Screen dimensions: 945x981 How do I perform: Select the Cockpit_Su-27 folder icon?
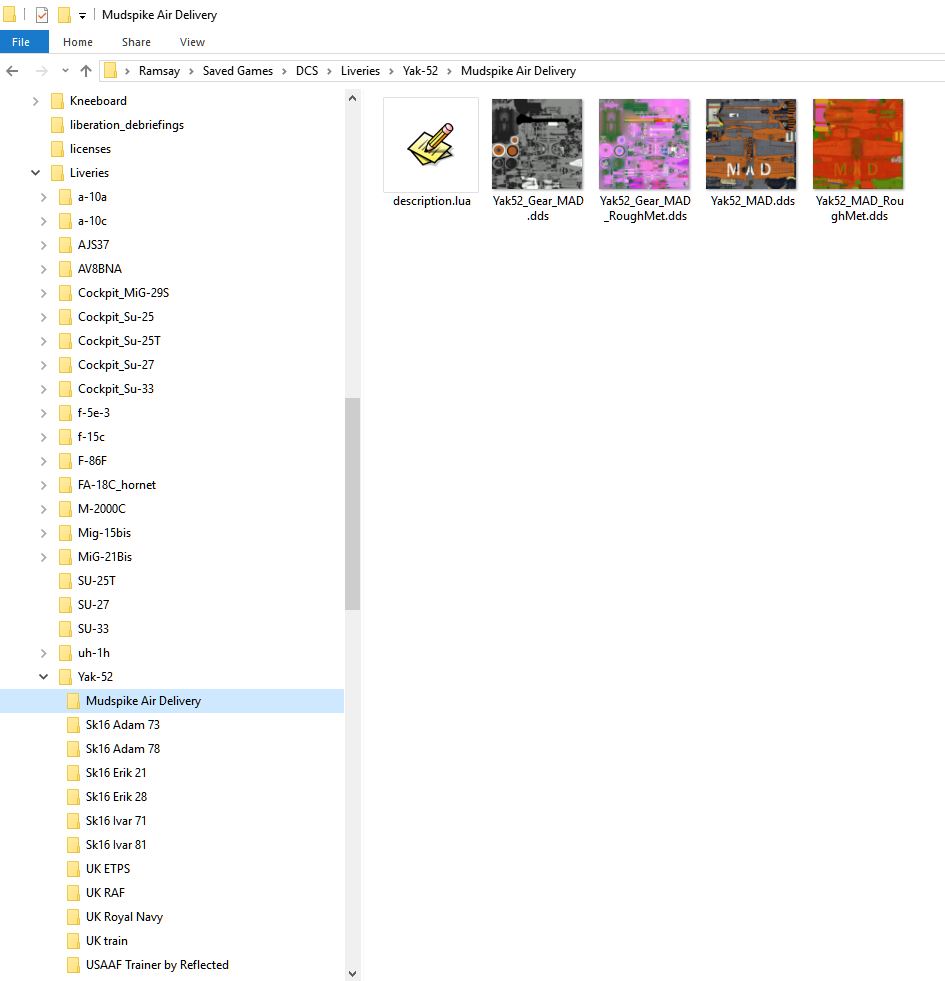tap(65, 365)
